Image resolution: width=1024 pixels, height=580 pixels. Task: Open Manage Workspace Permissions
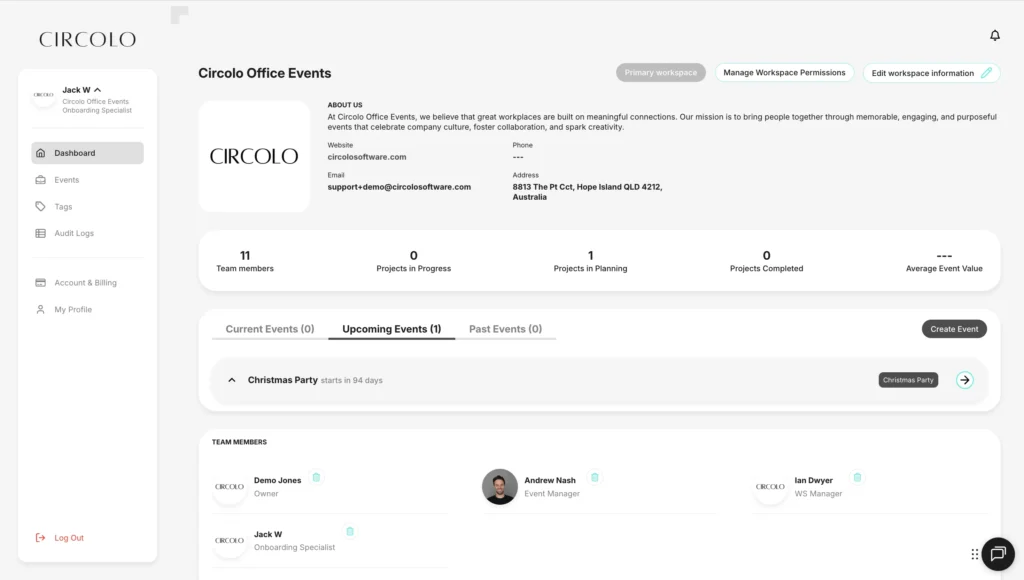pyautogui.click(x=784, y=73)
